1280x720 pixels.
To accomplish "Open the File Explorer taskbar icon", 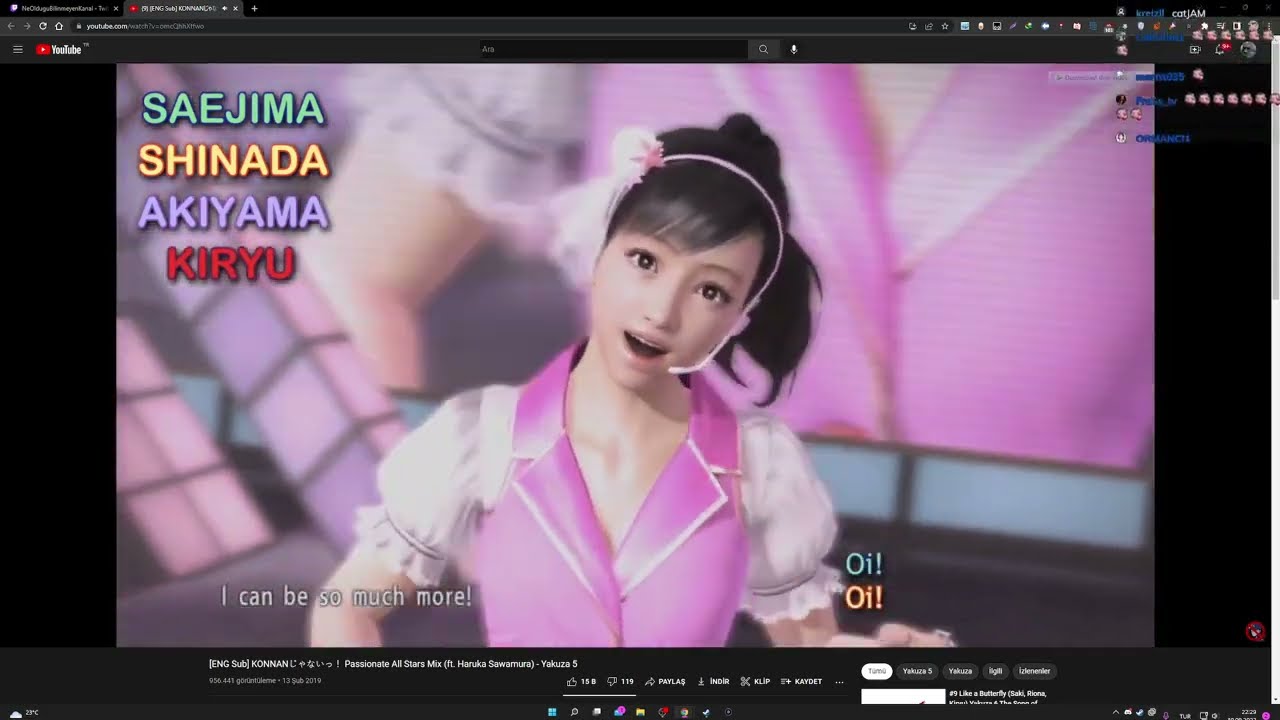I will (x=640, y=712).
